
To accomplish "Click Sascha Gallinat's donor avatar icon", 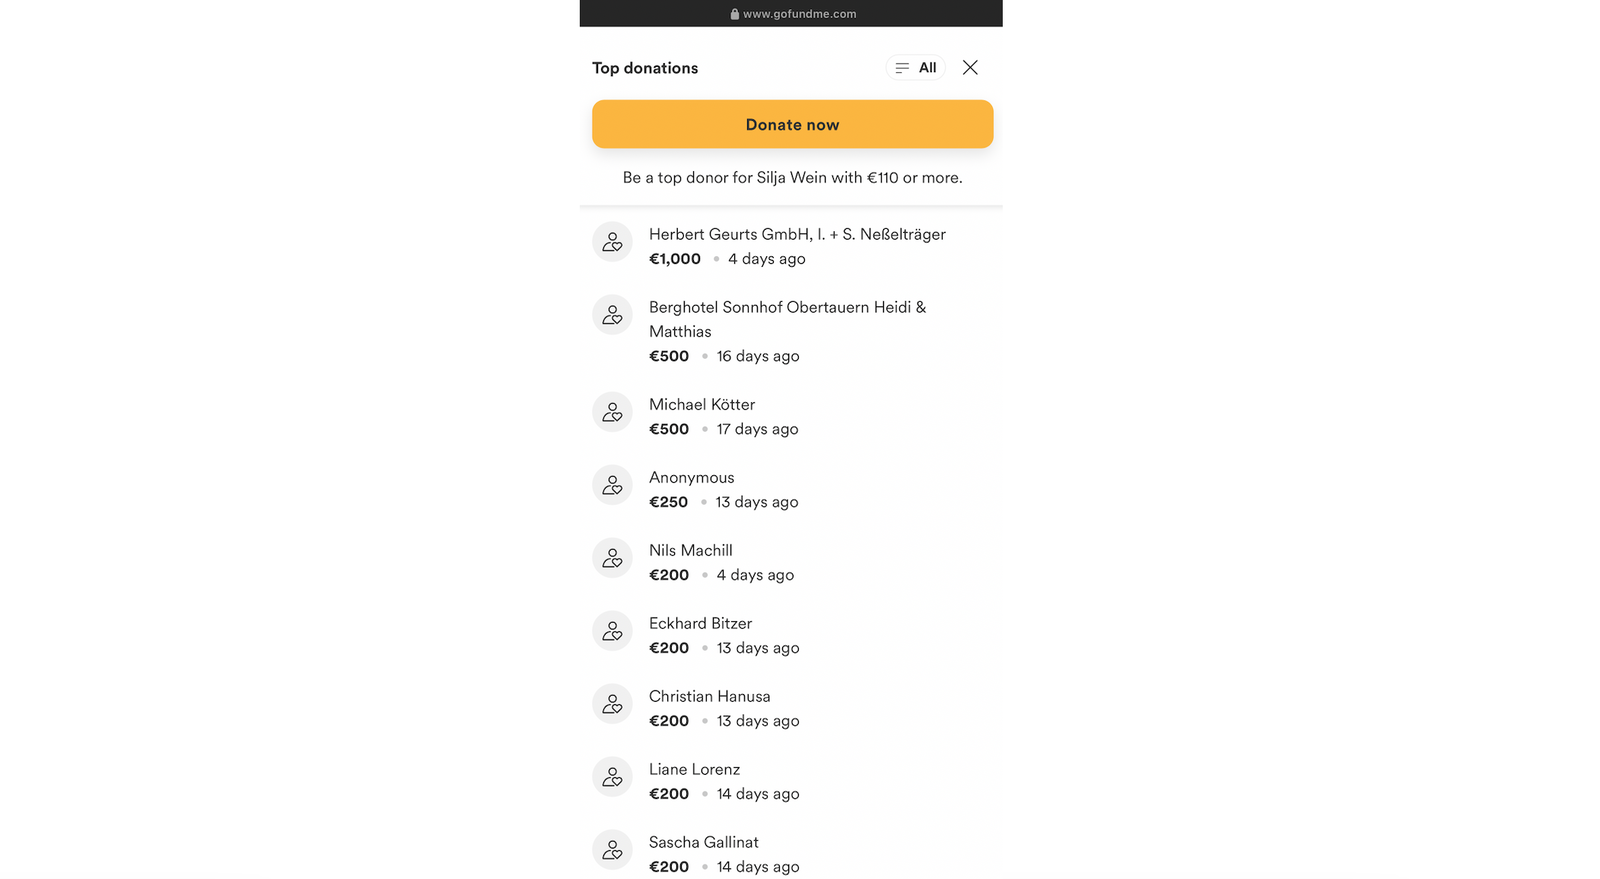I will point(612,850).
